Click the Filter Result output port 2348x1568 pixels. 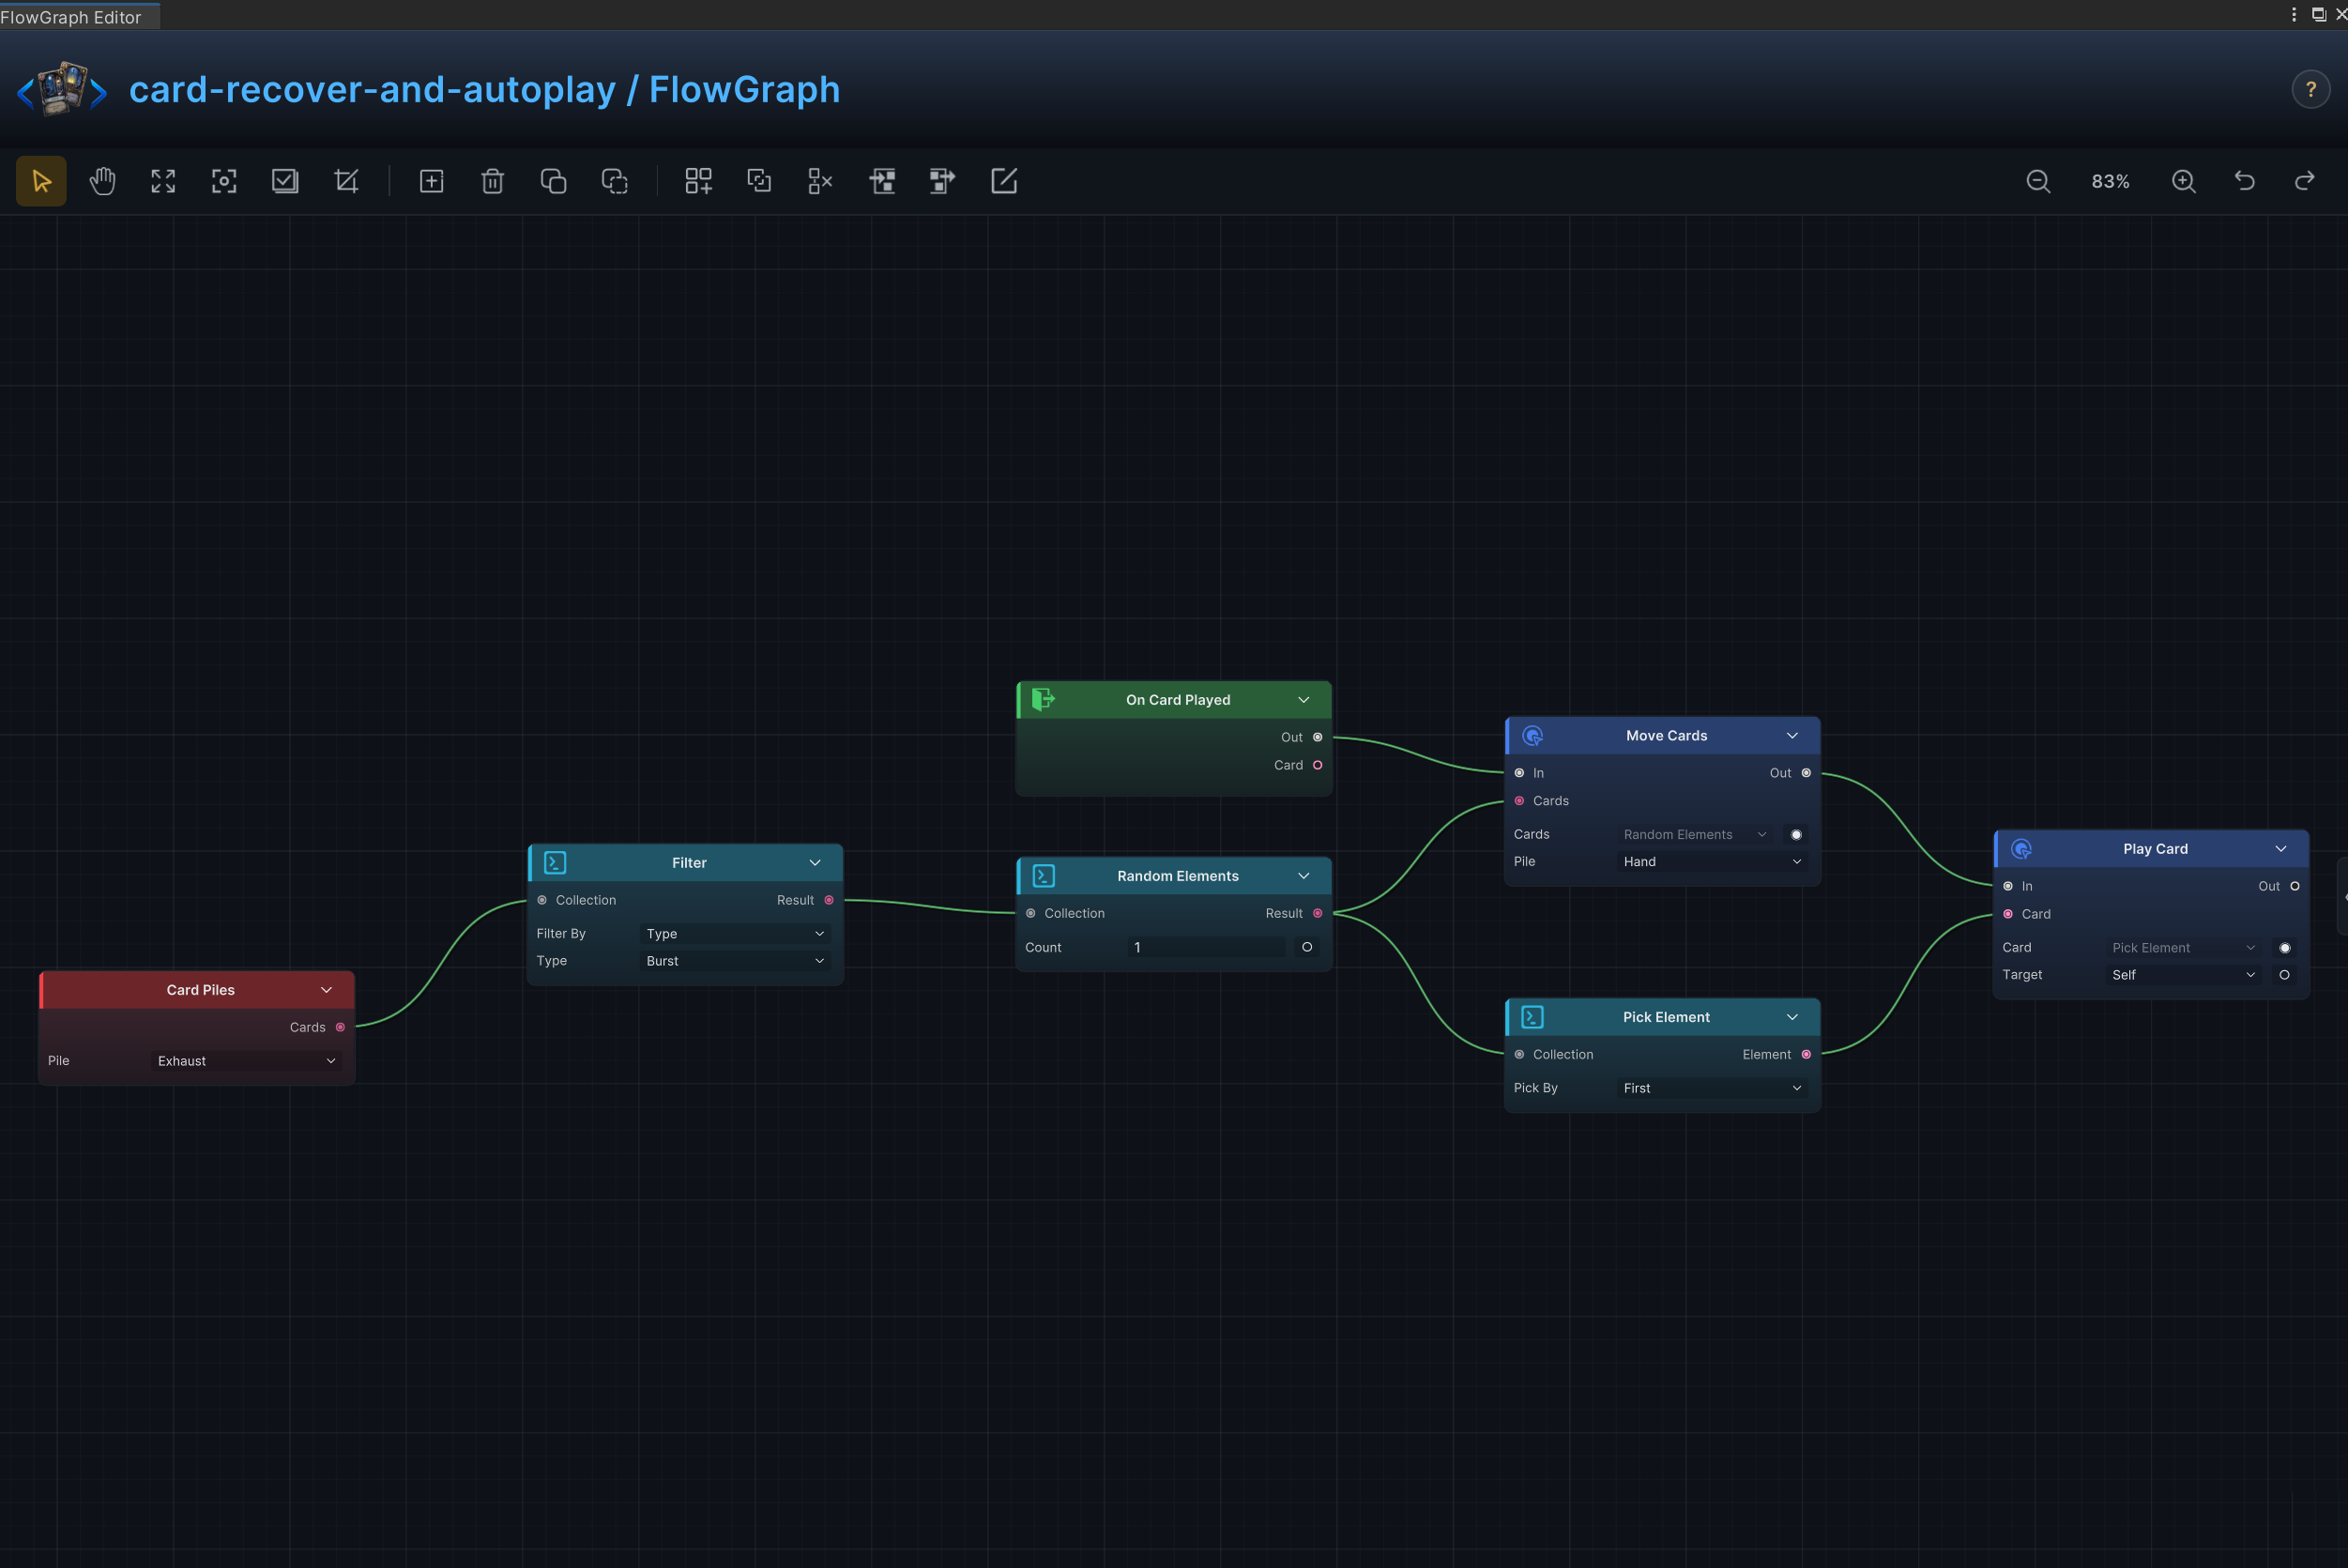click(829, 900)
